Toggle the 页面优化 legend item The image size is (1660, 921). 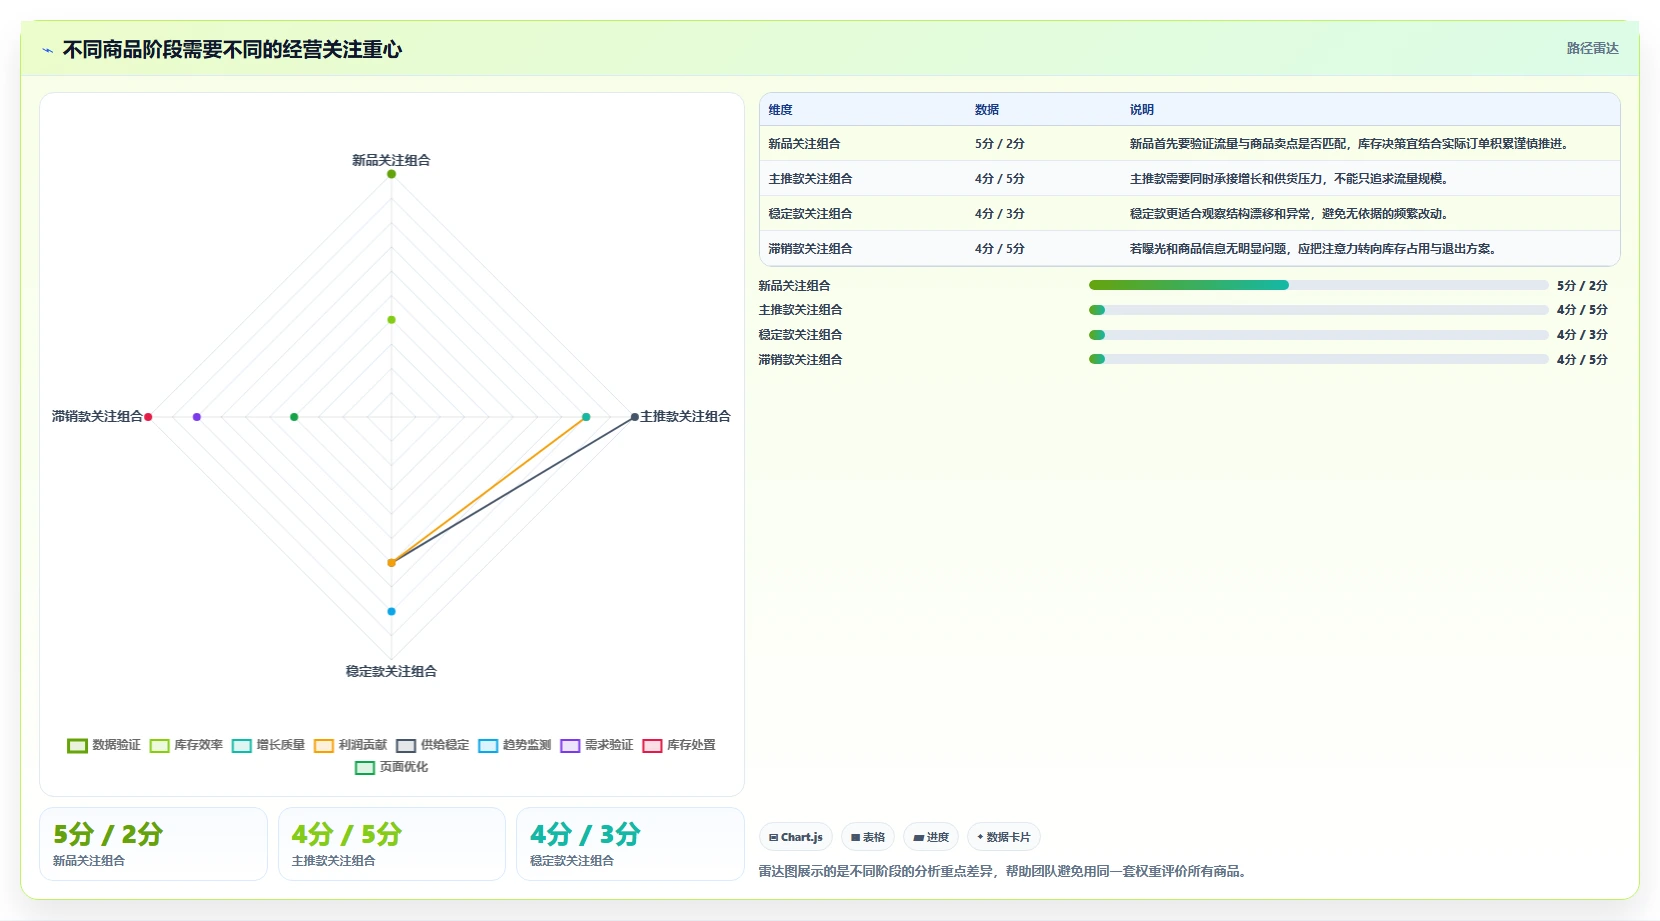(x=391, y=767)
